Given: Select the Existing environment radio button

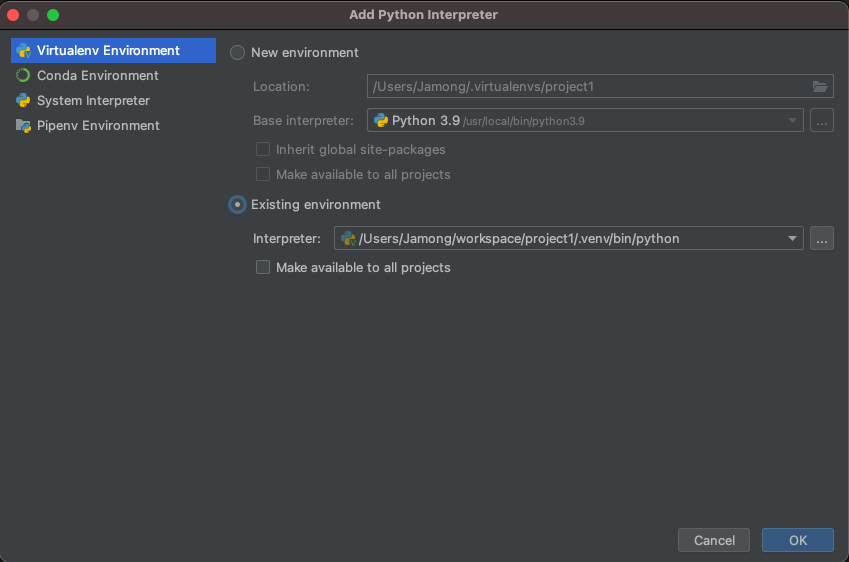Looking at the screenshot, I should (237, 205).
